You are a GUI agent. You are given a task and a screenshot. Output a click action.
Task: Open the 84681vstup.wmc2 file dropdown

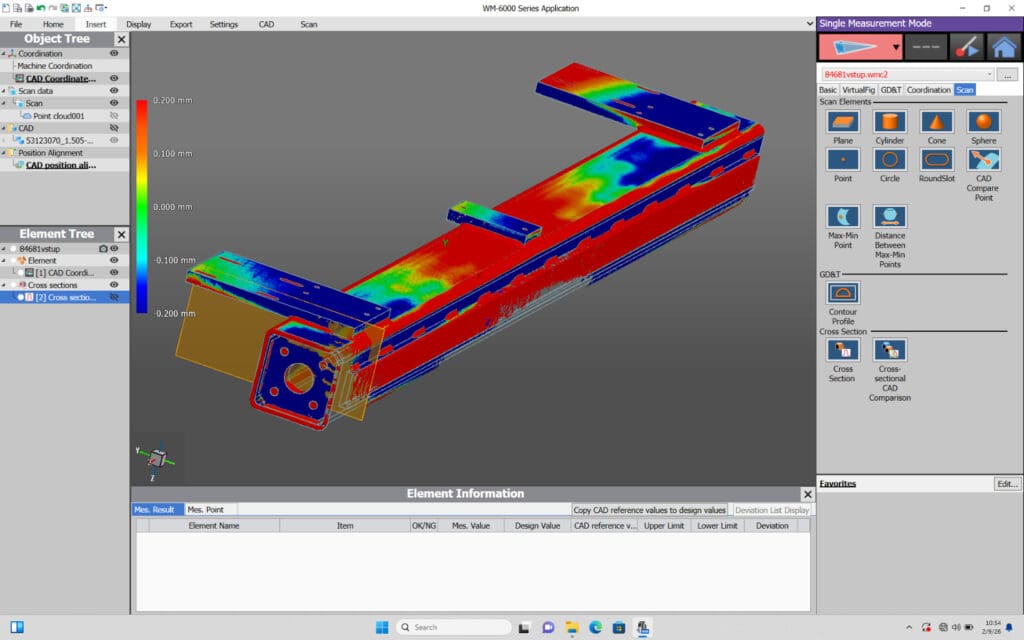tap(990, 74)
